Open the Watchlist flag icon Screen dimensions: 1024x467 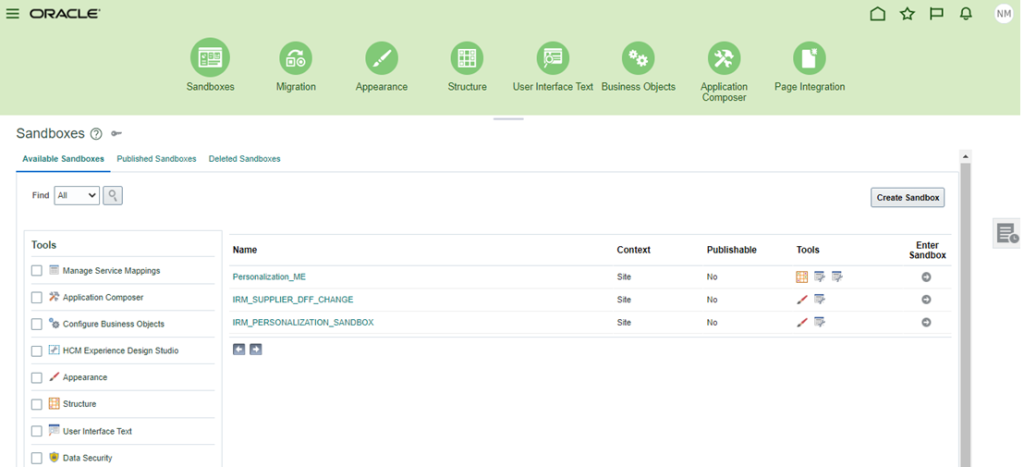936,14
